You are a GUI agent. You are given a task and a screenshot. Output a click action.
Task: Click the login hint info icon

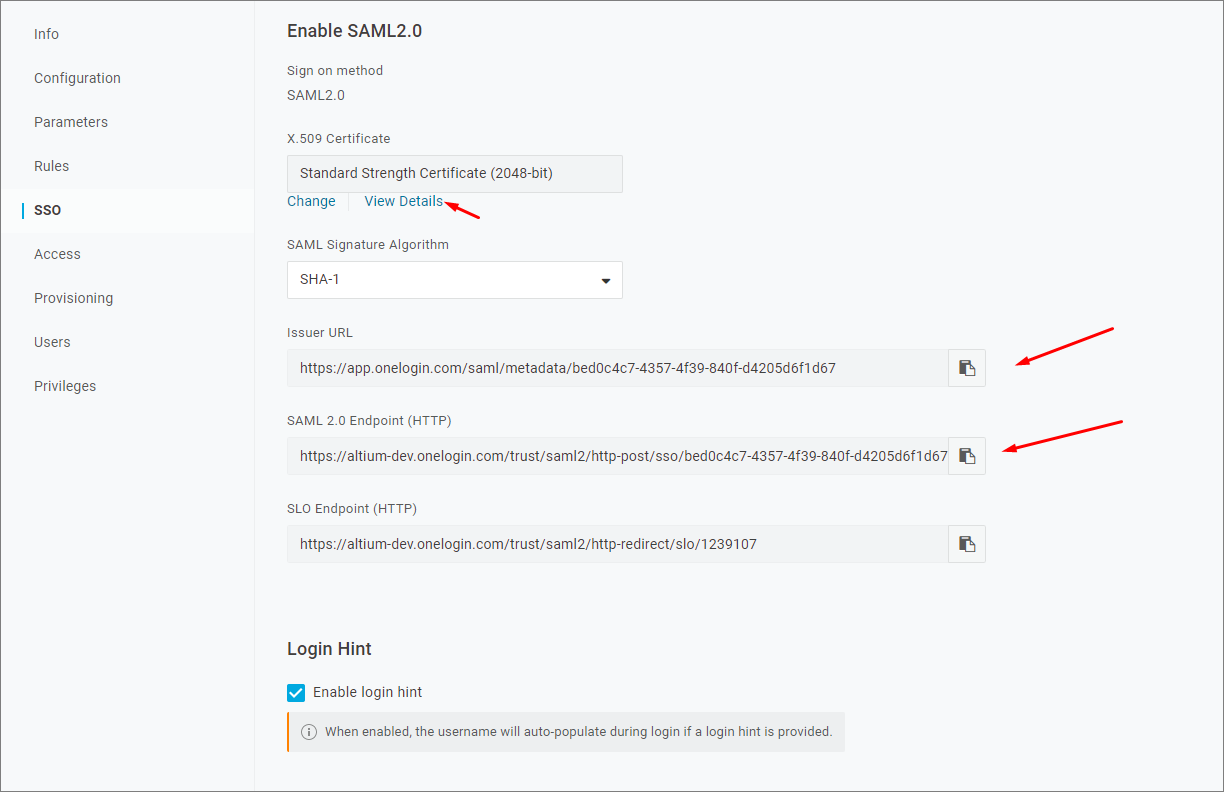pos(309,732)
